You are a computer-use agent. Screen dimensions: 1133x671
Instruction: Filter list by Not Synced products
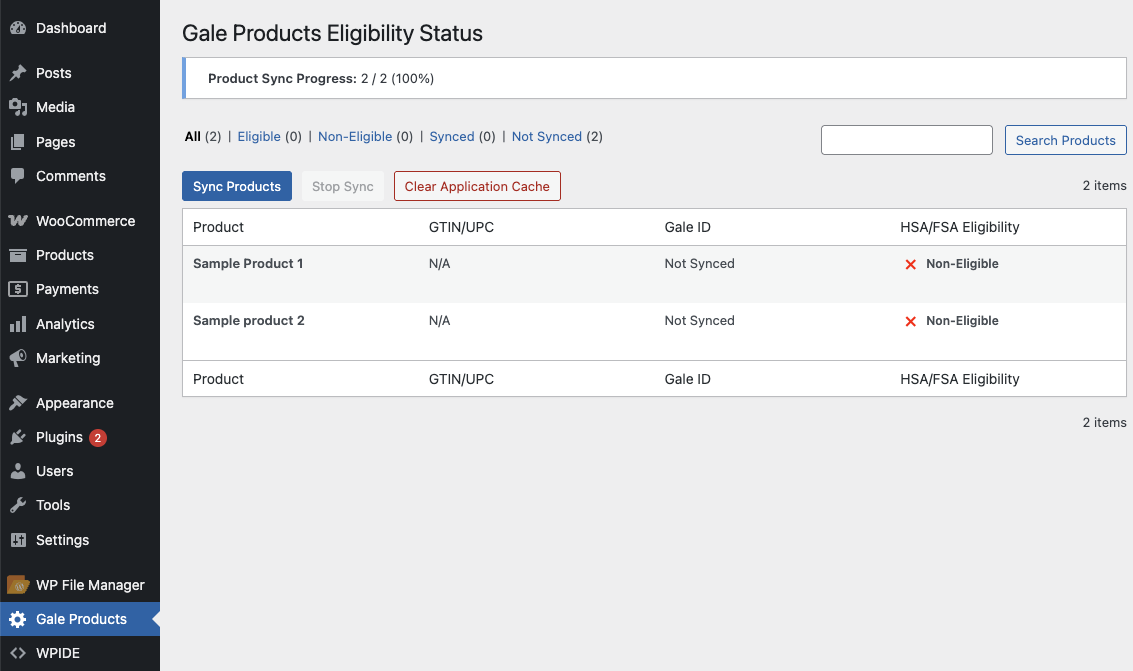(546, 137)
